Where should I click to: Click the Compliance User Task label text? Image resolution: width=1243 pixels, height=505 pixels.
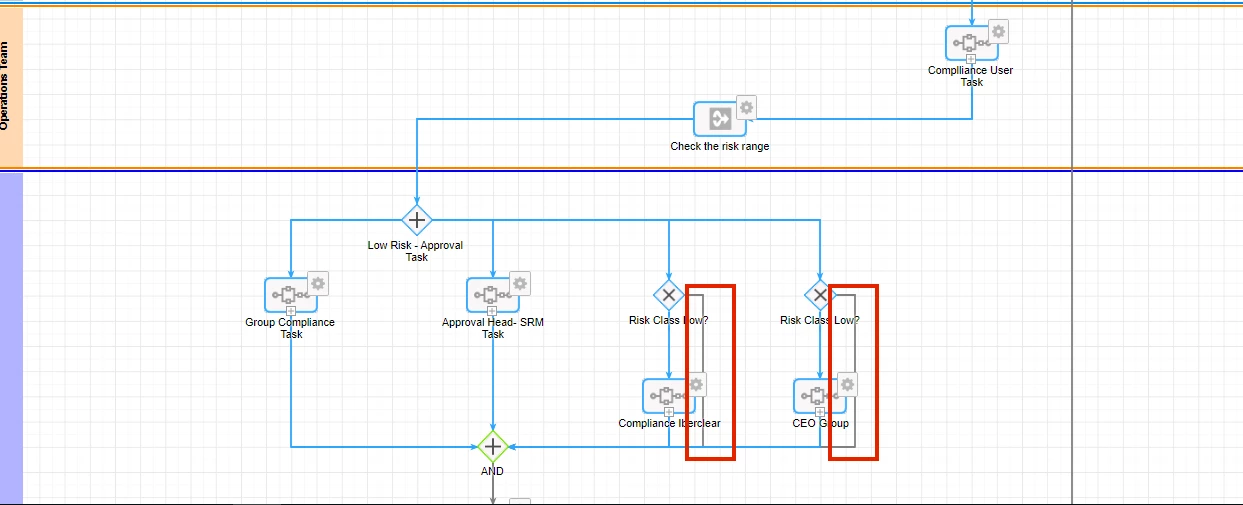pyautogui.click(x=970, y=76)
